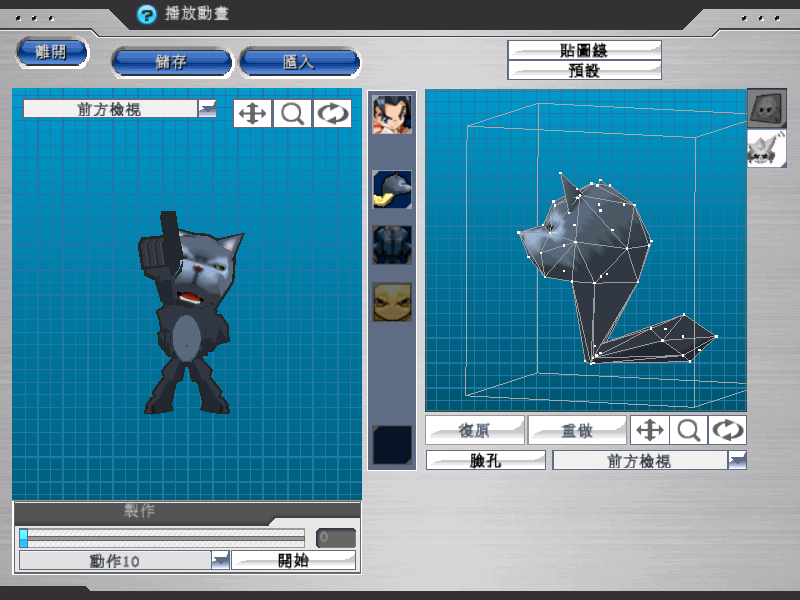The image size is (800, 600).
Task: Choose the pan tool under the wireframe view
Action: point(650,431)
